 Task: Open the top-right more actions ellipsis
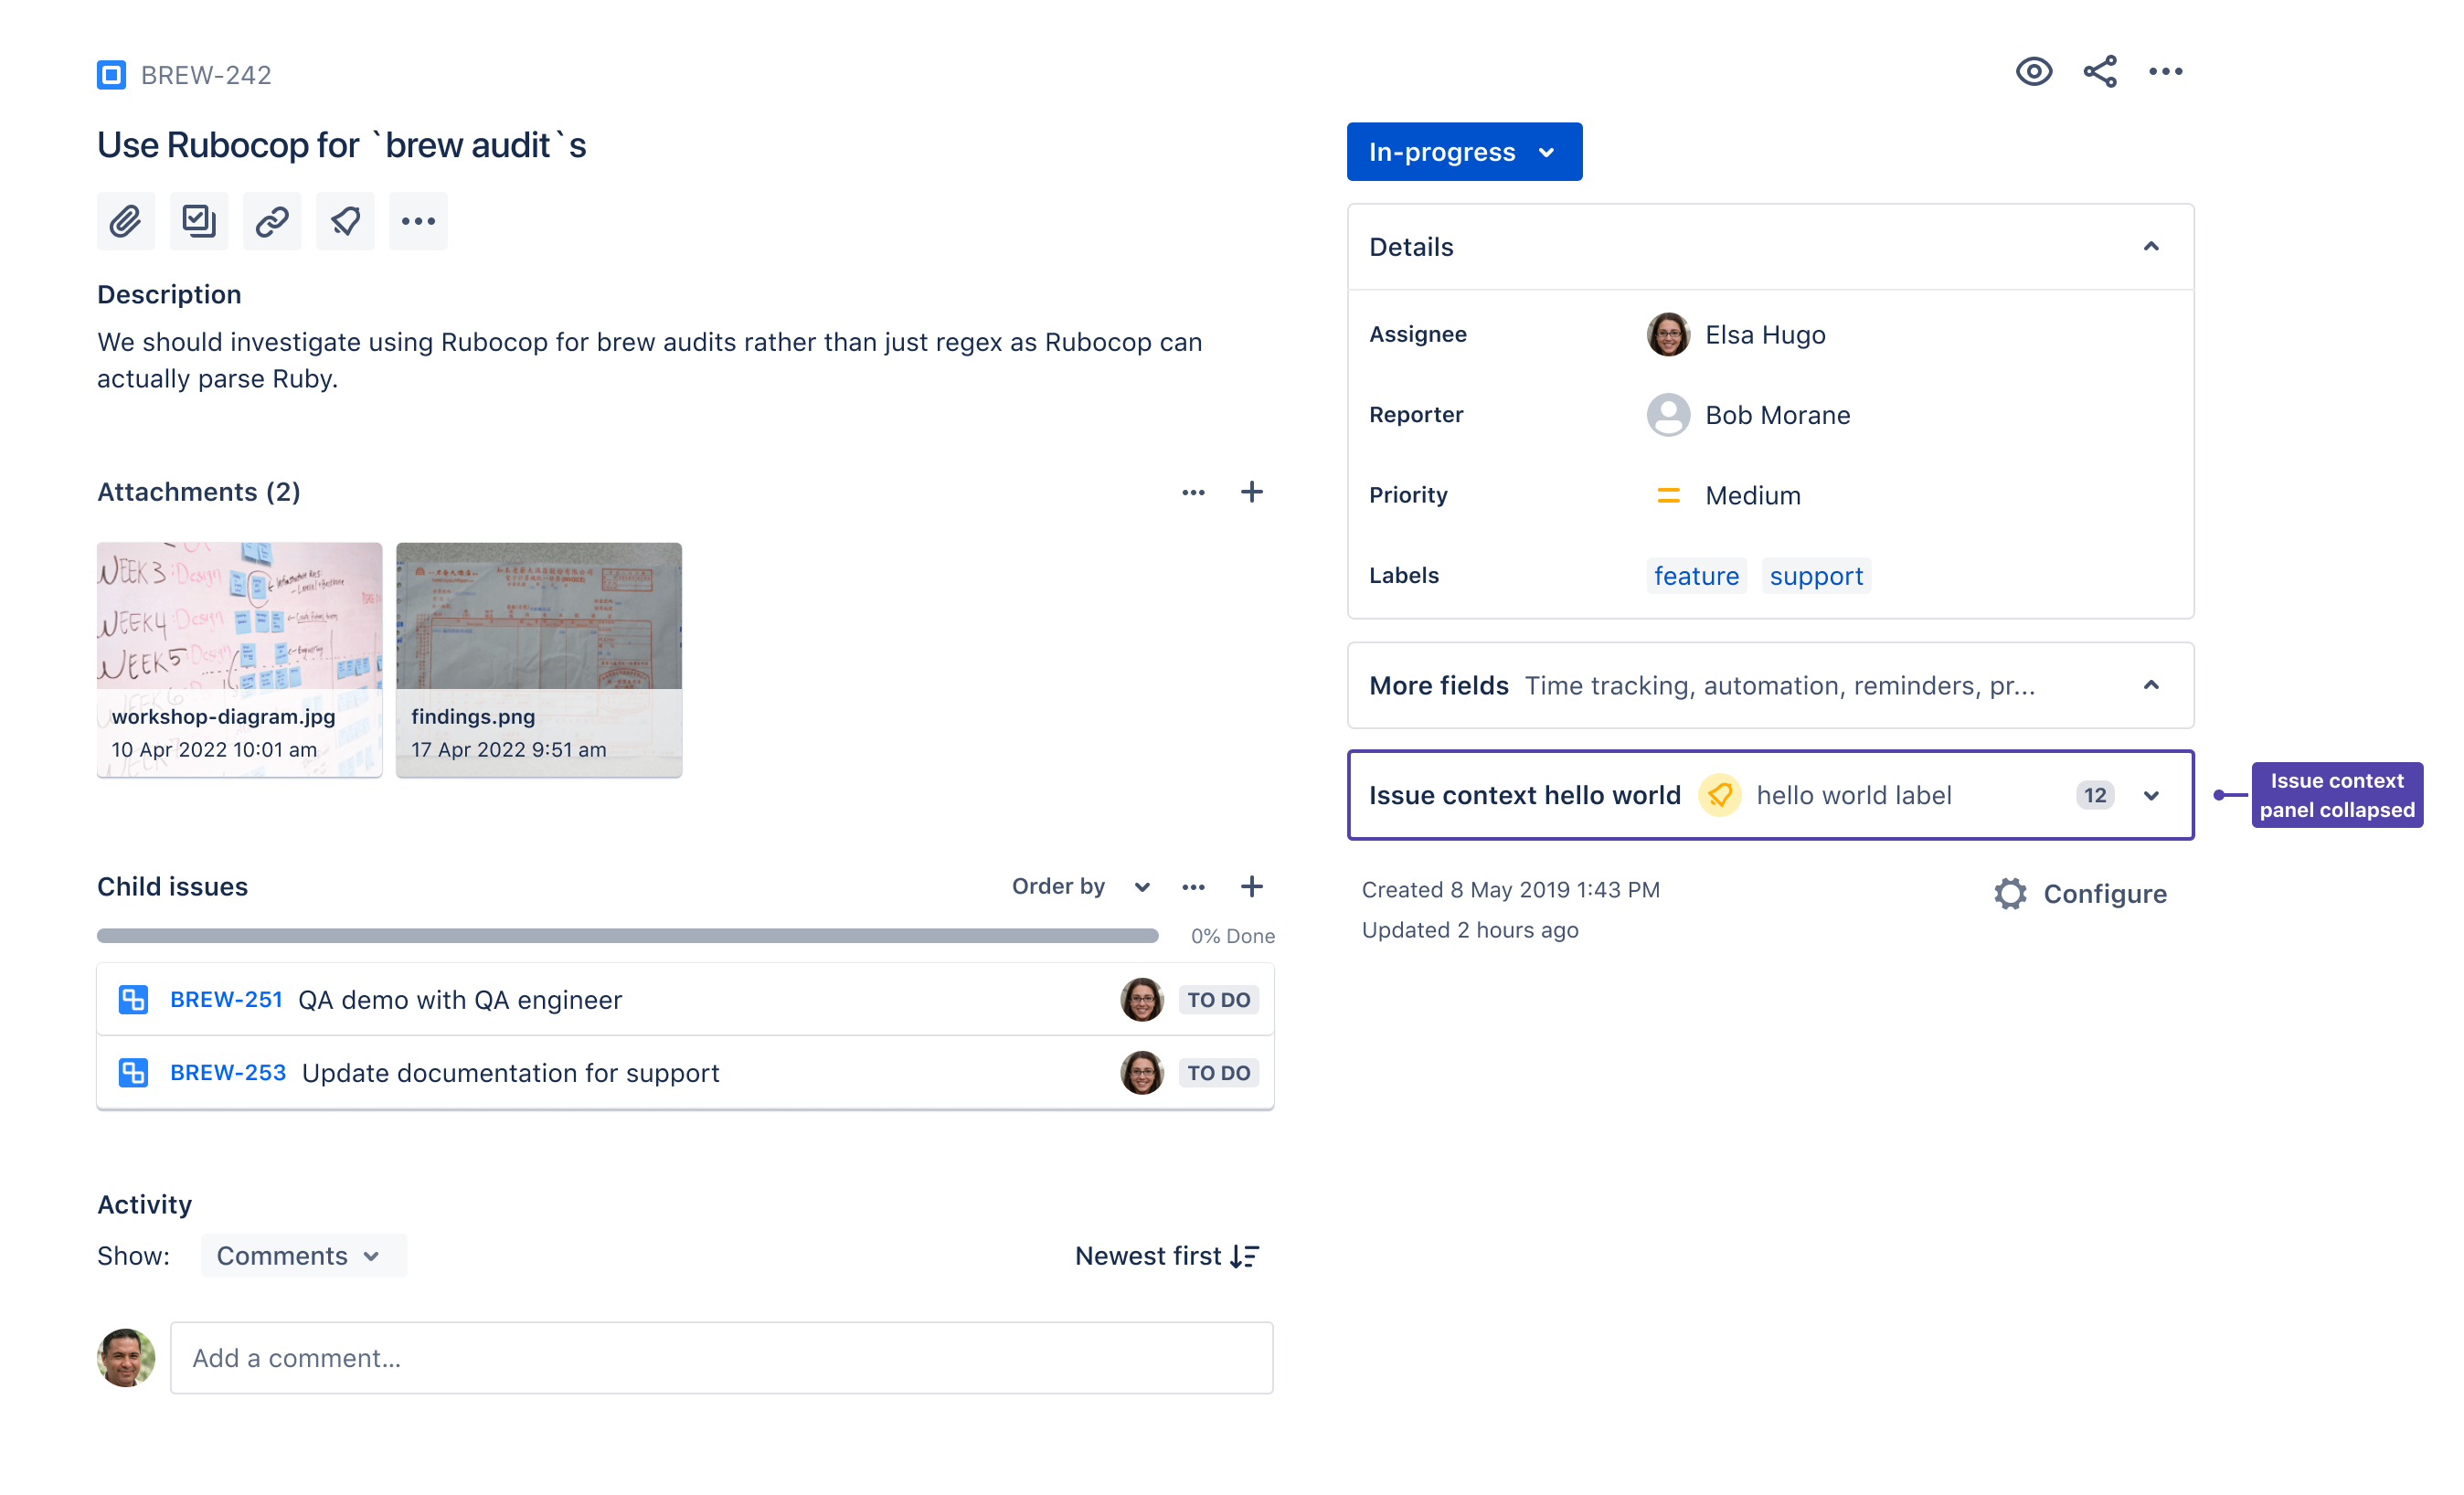click(x=2165, y=72)
